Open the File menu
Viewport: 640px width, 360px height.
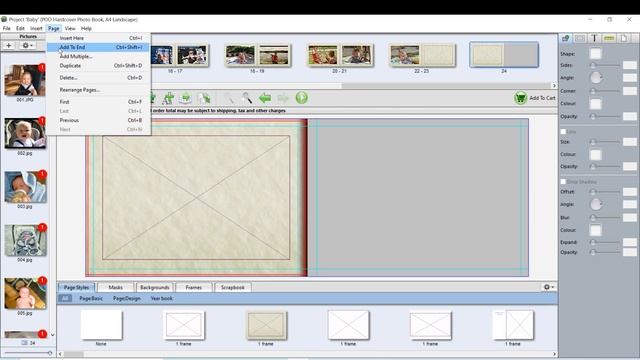click(7, 29)
